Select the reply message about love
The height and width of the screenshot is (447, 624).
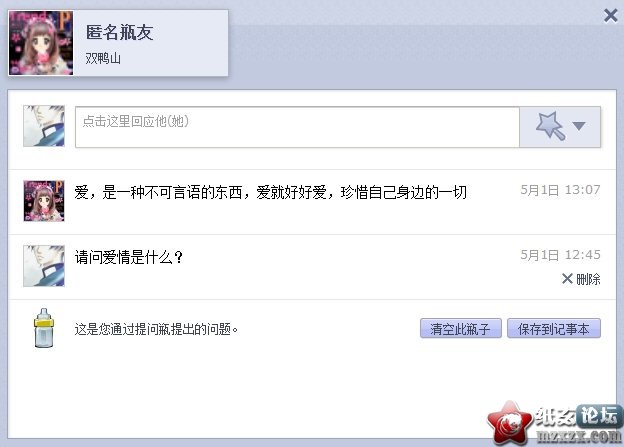pyautogui.click(x=271, y=193)
